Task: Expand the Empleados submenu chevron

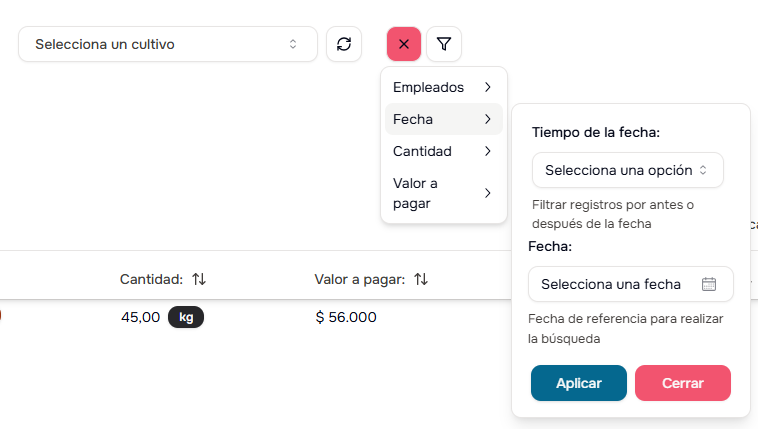Action: pyautogui.click(x=487, y=87)
